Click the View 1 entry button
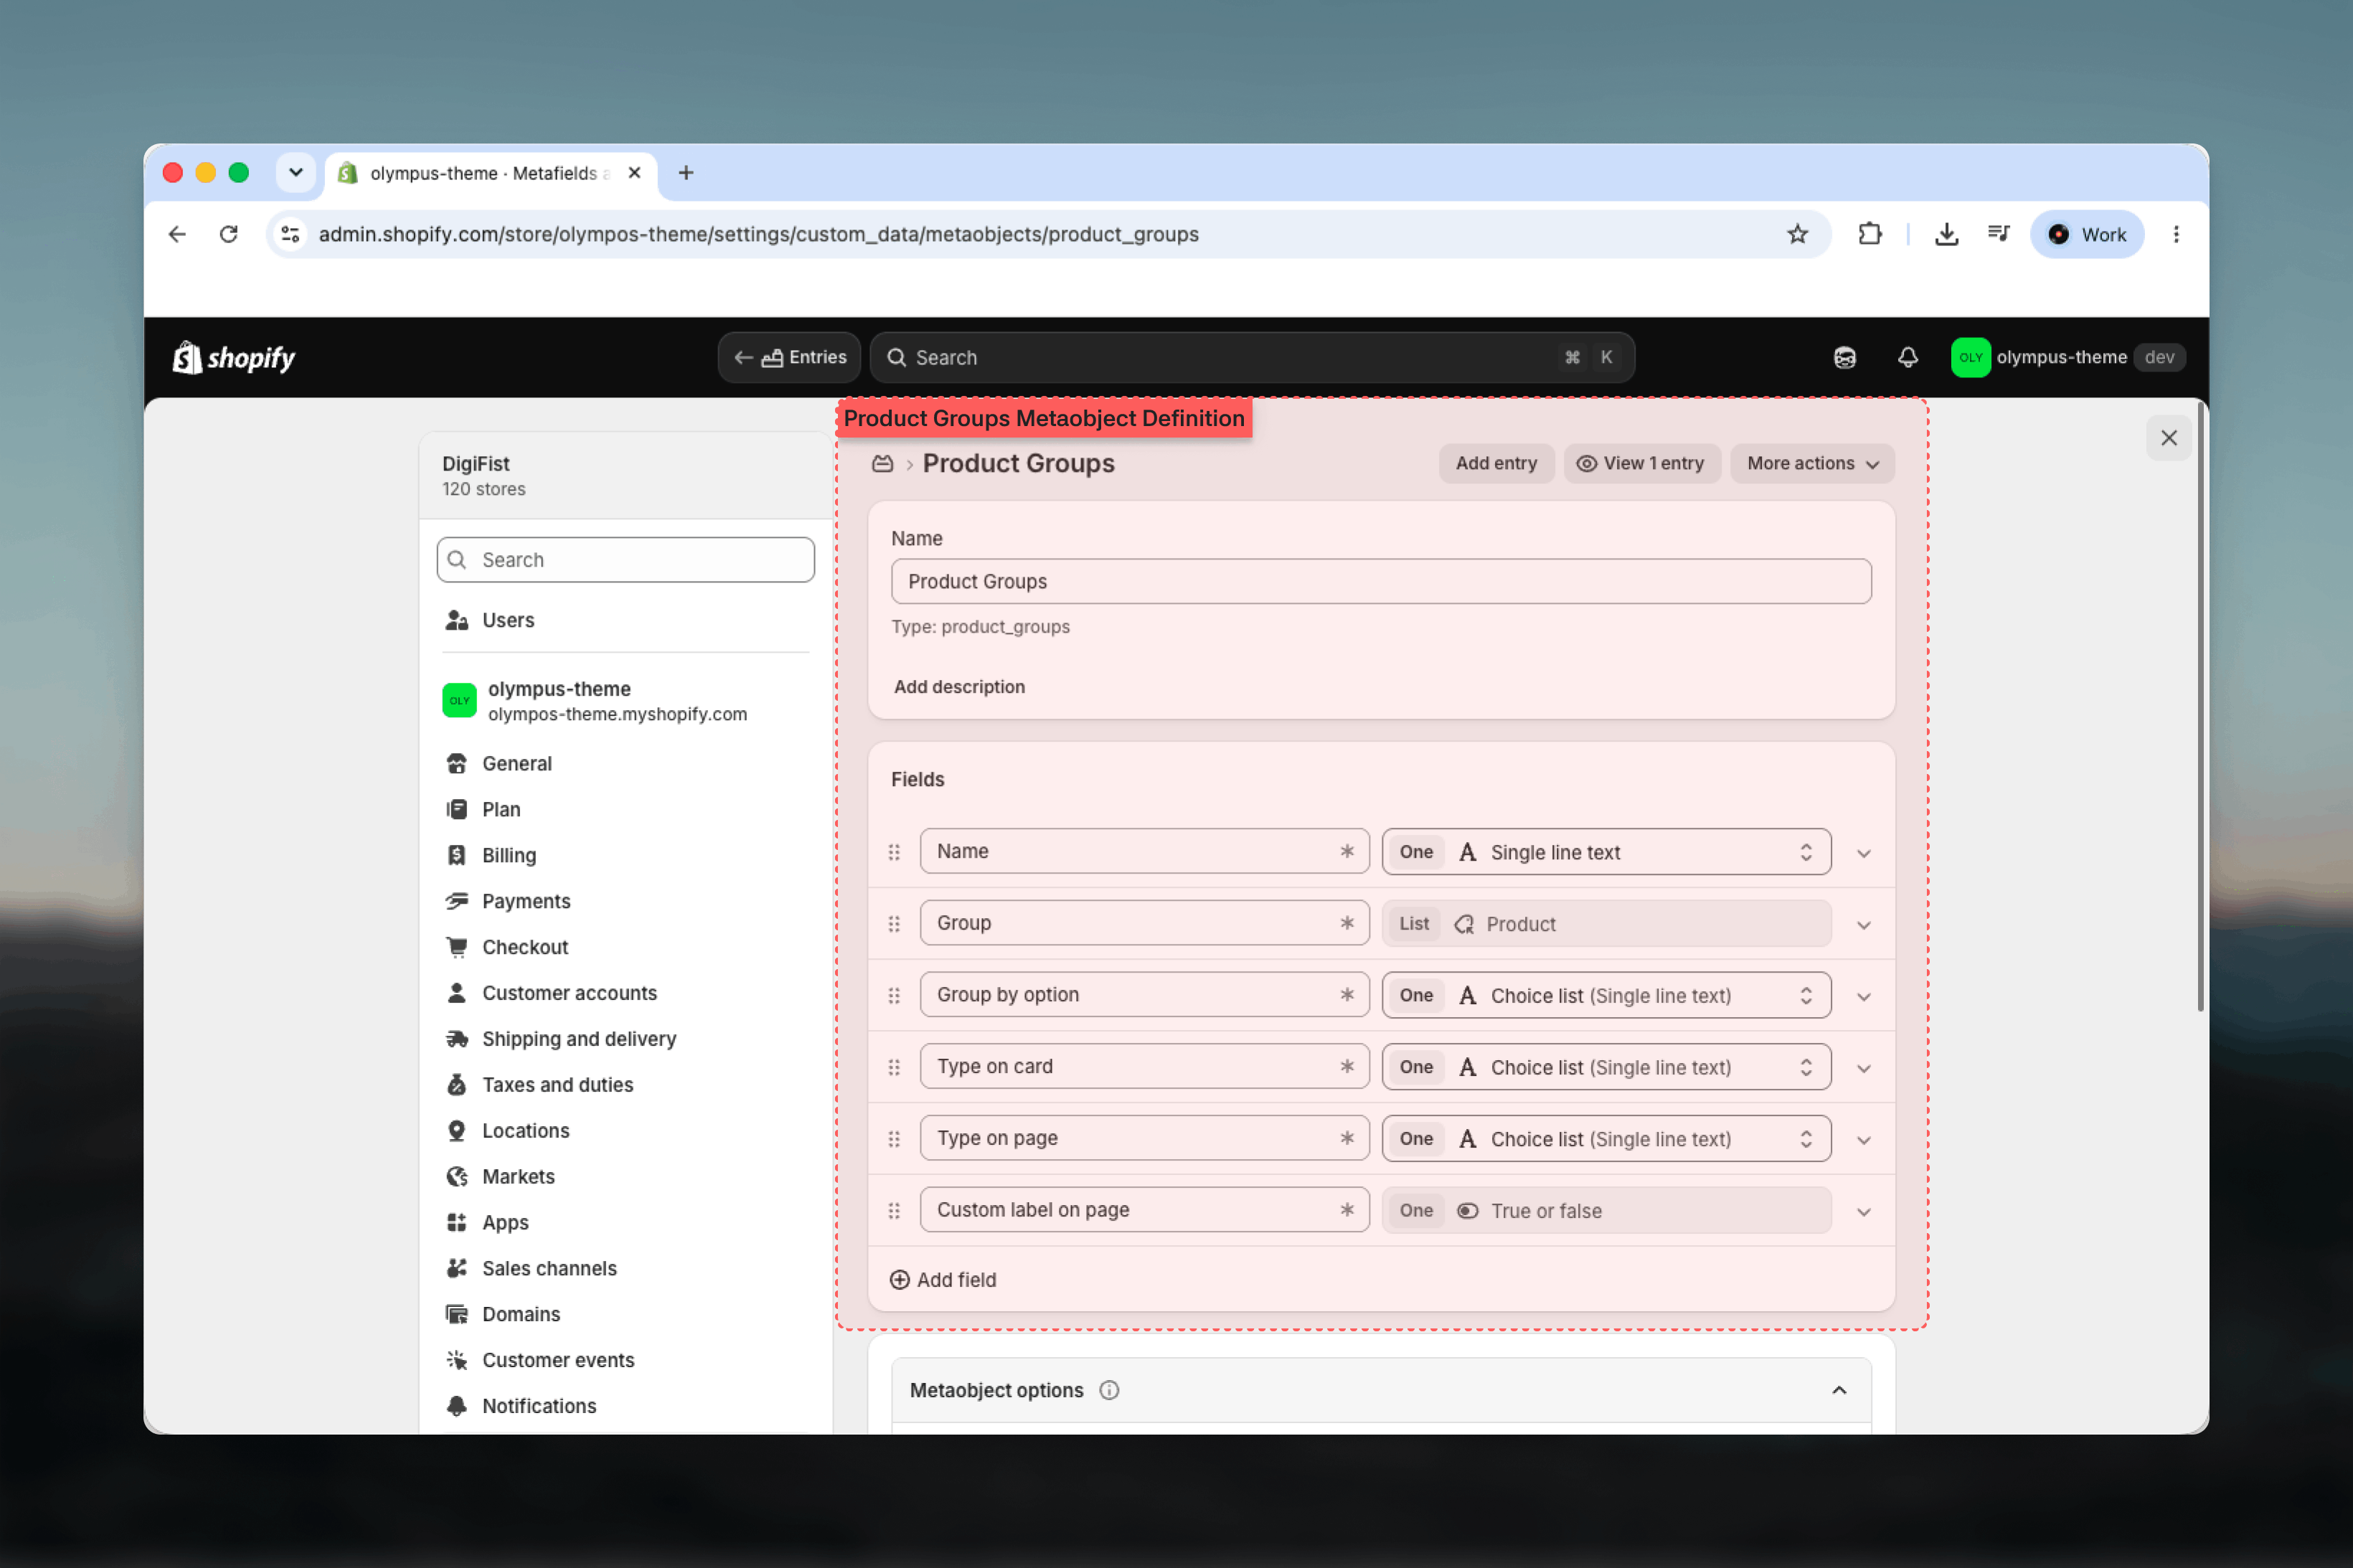This screenshot has width=2353, height=1568. point(1641,464)
